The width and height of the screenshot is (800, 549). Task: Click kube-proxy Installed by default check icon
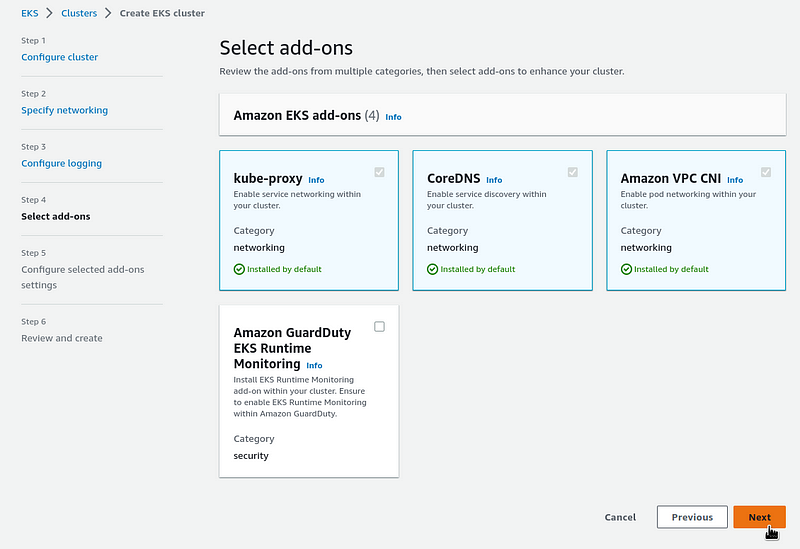pos(239,269)
